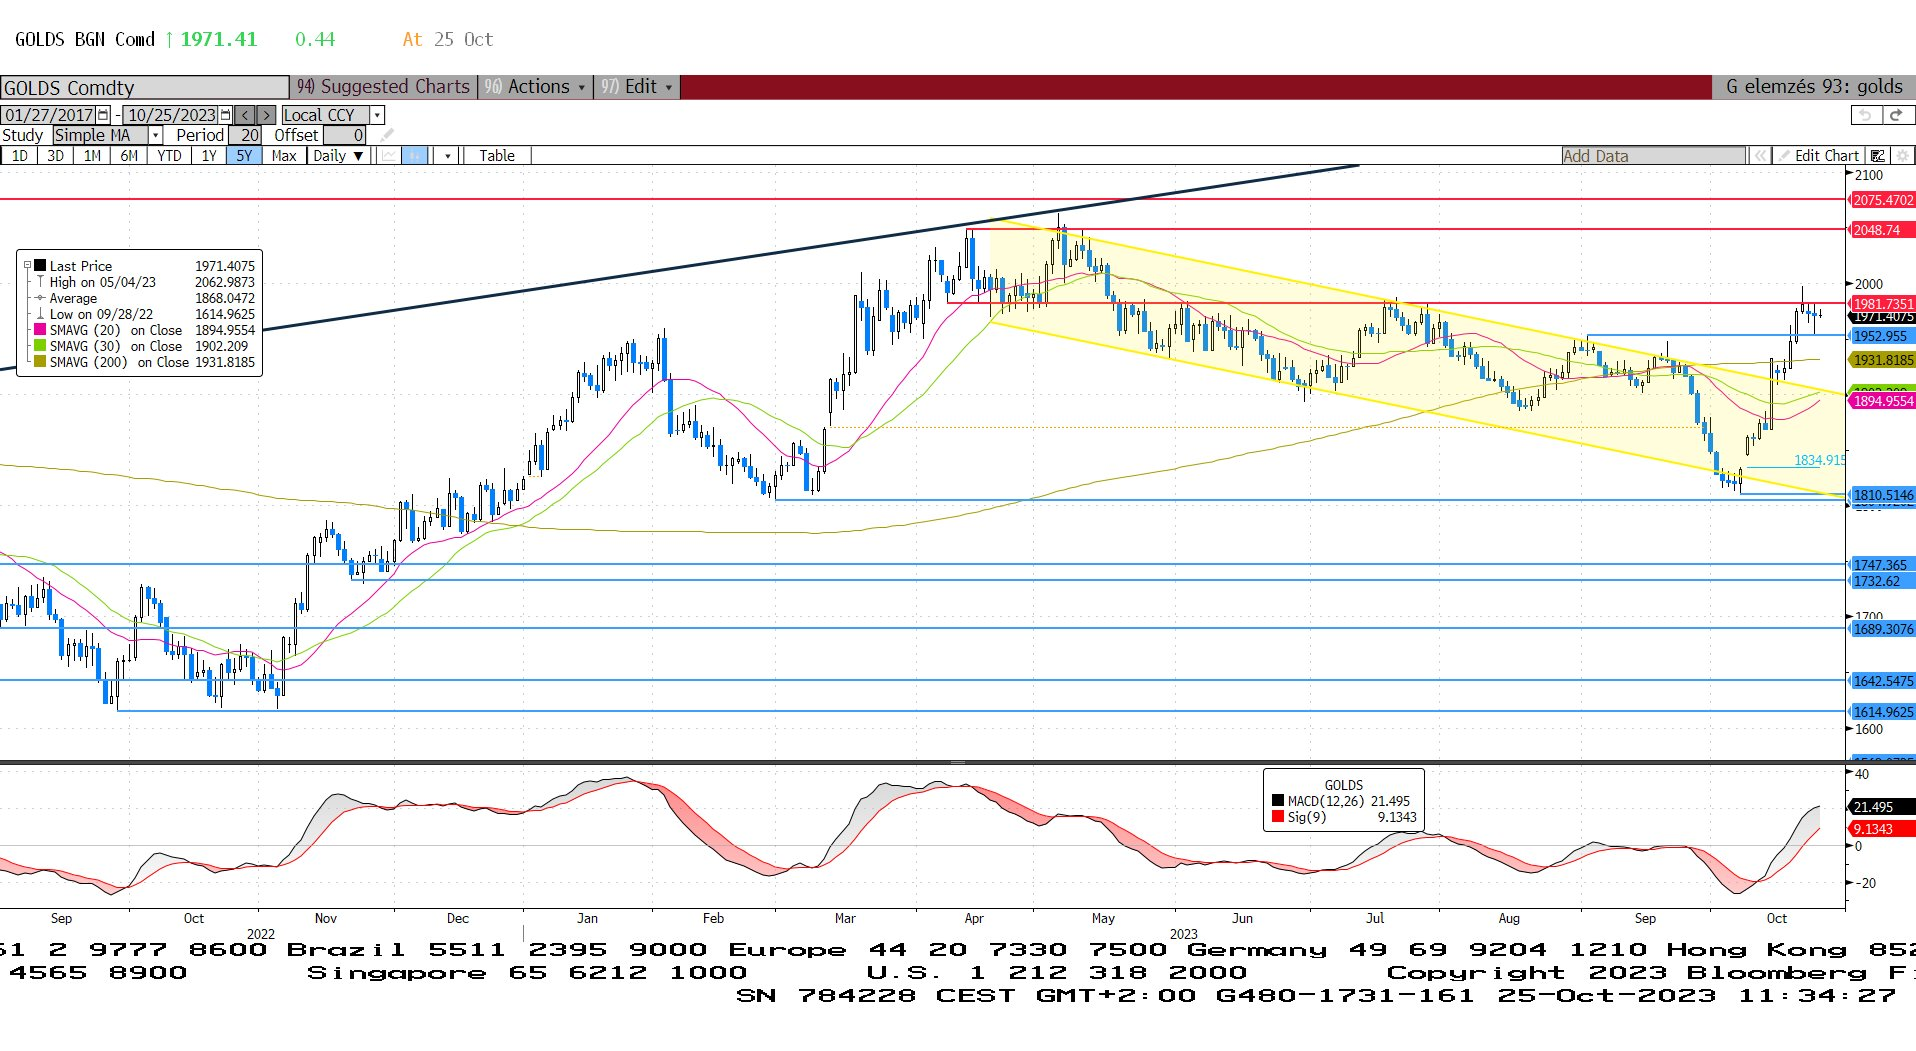Click the Average marker icon in legend
The image size is (1916, 1051).
click(40, 298)
